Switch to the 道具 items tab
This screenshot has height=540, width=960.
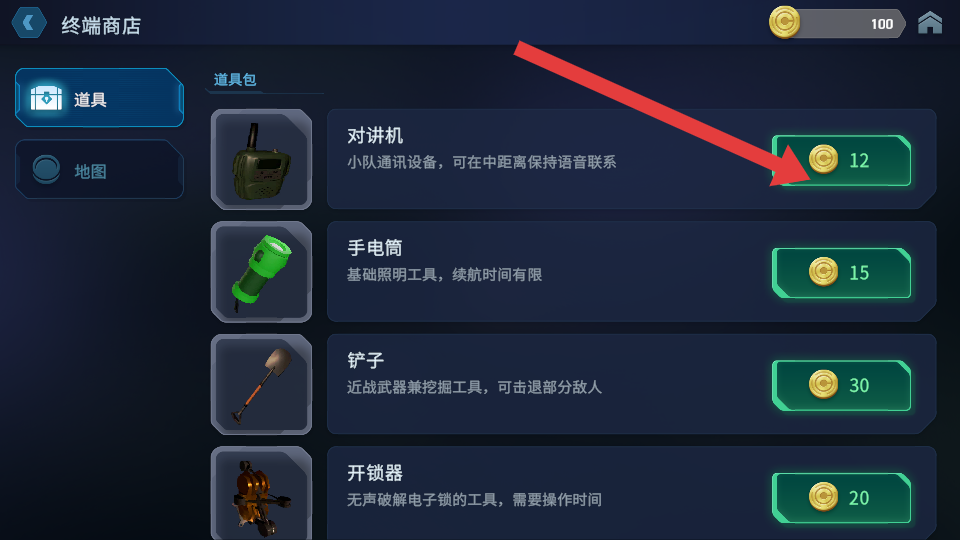pyautogui.click(x=99, y=98)
